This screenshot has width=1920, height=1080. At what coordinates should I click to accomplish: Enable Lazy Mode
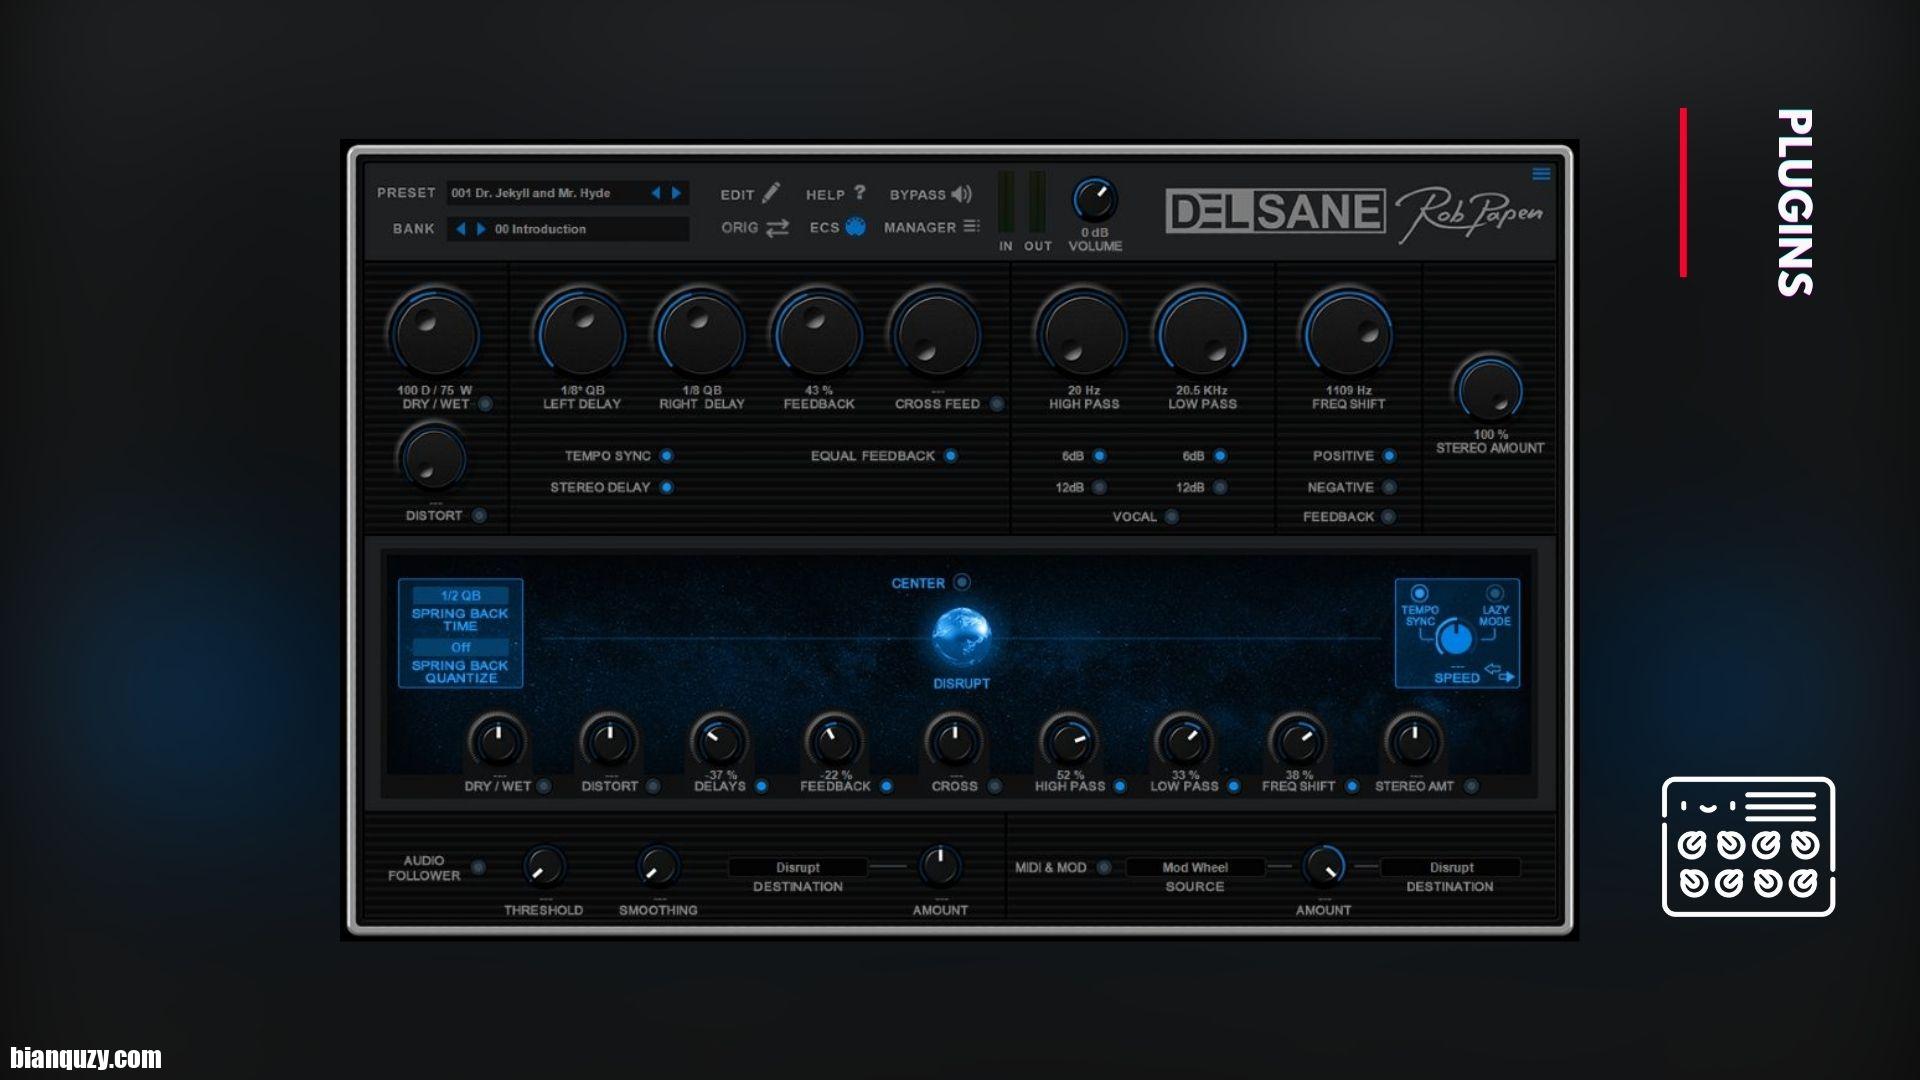[x=1495, y=593]
